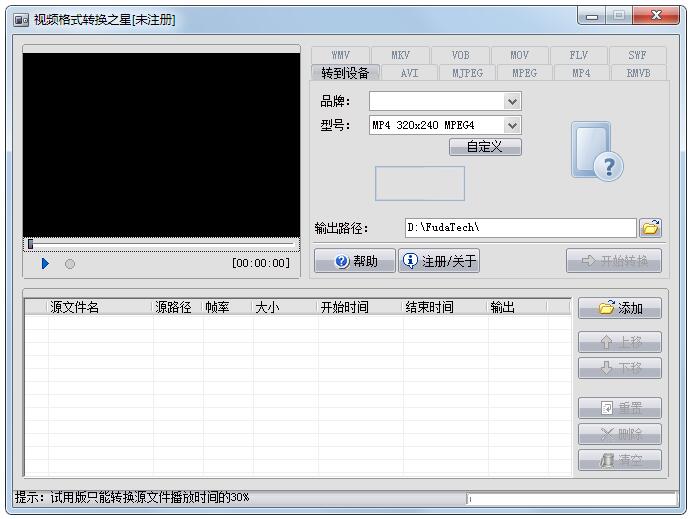This screenshot has width=691, height=519.
Task: Click the 源文件名 column header
Action: click(75, 308)
